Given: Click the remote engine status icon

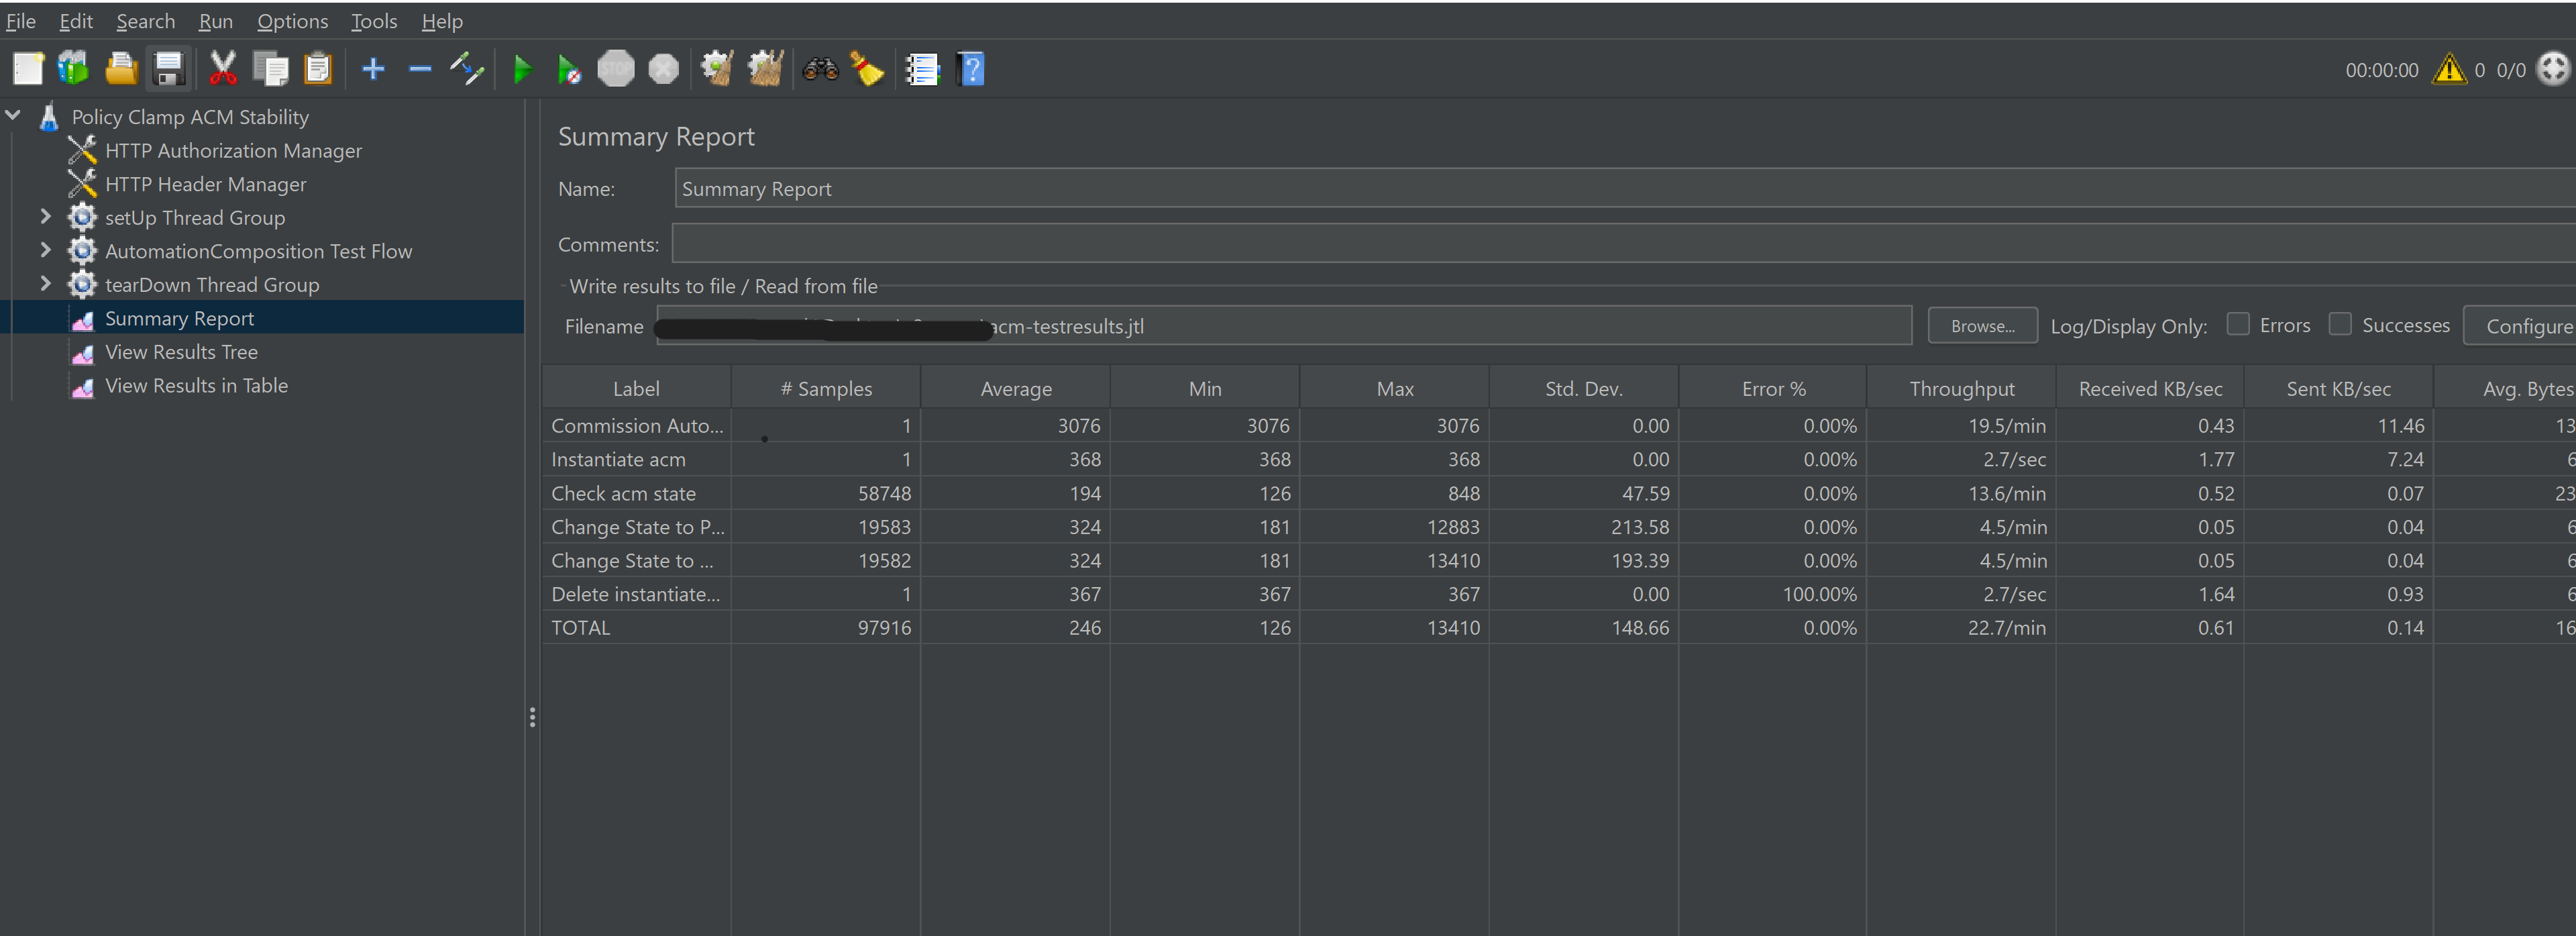Looking at the screenshot, I should [2553, 69].
